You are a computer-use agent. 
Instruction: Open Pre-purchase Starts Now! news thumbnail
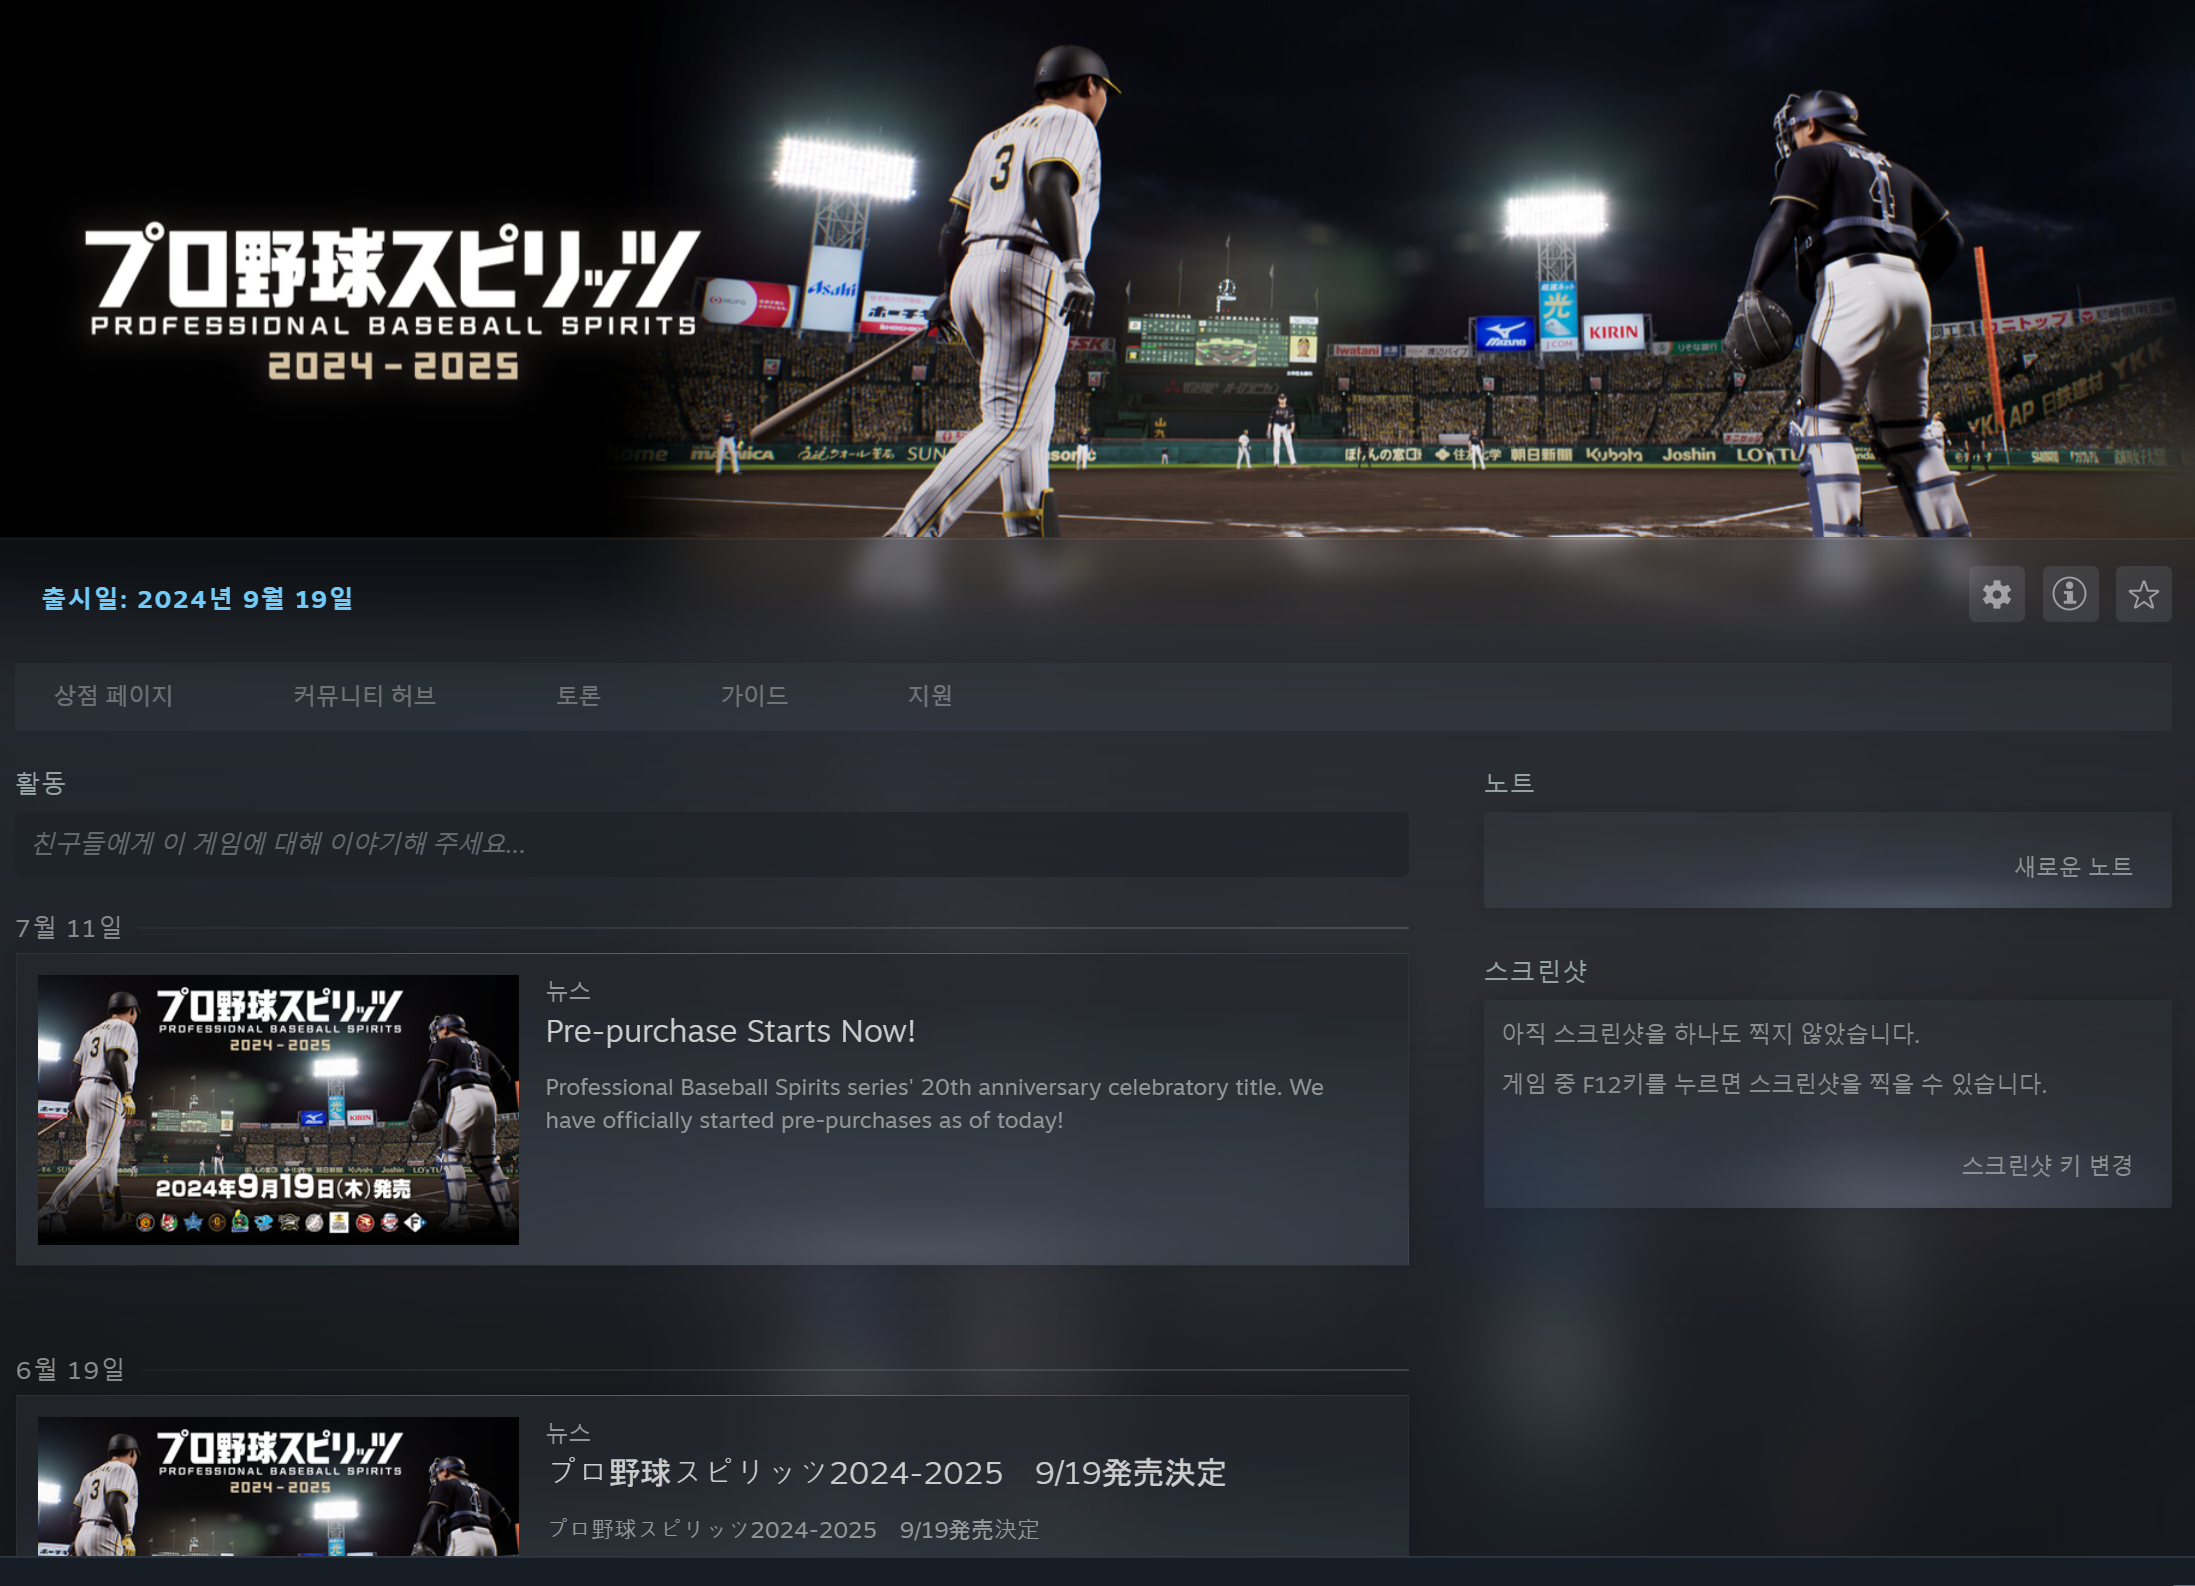(x=278, y=1109)
